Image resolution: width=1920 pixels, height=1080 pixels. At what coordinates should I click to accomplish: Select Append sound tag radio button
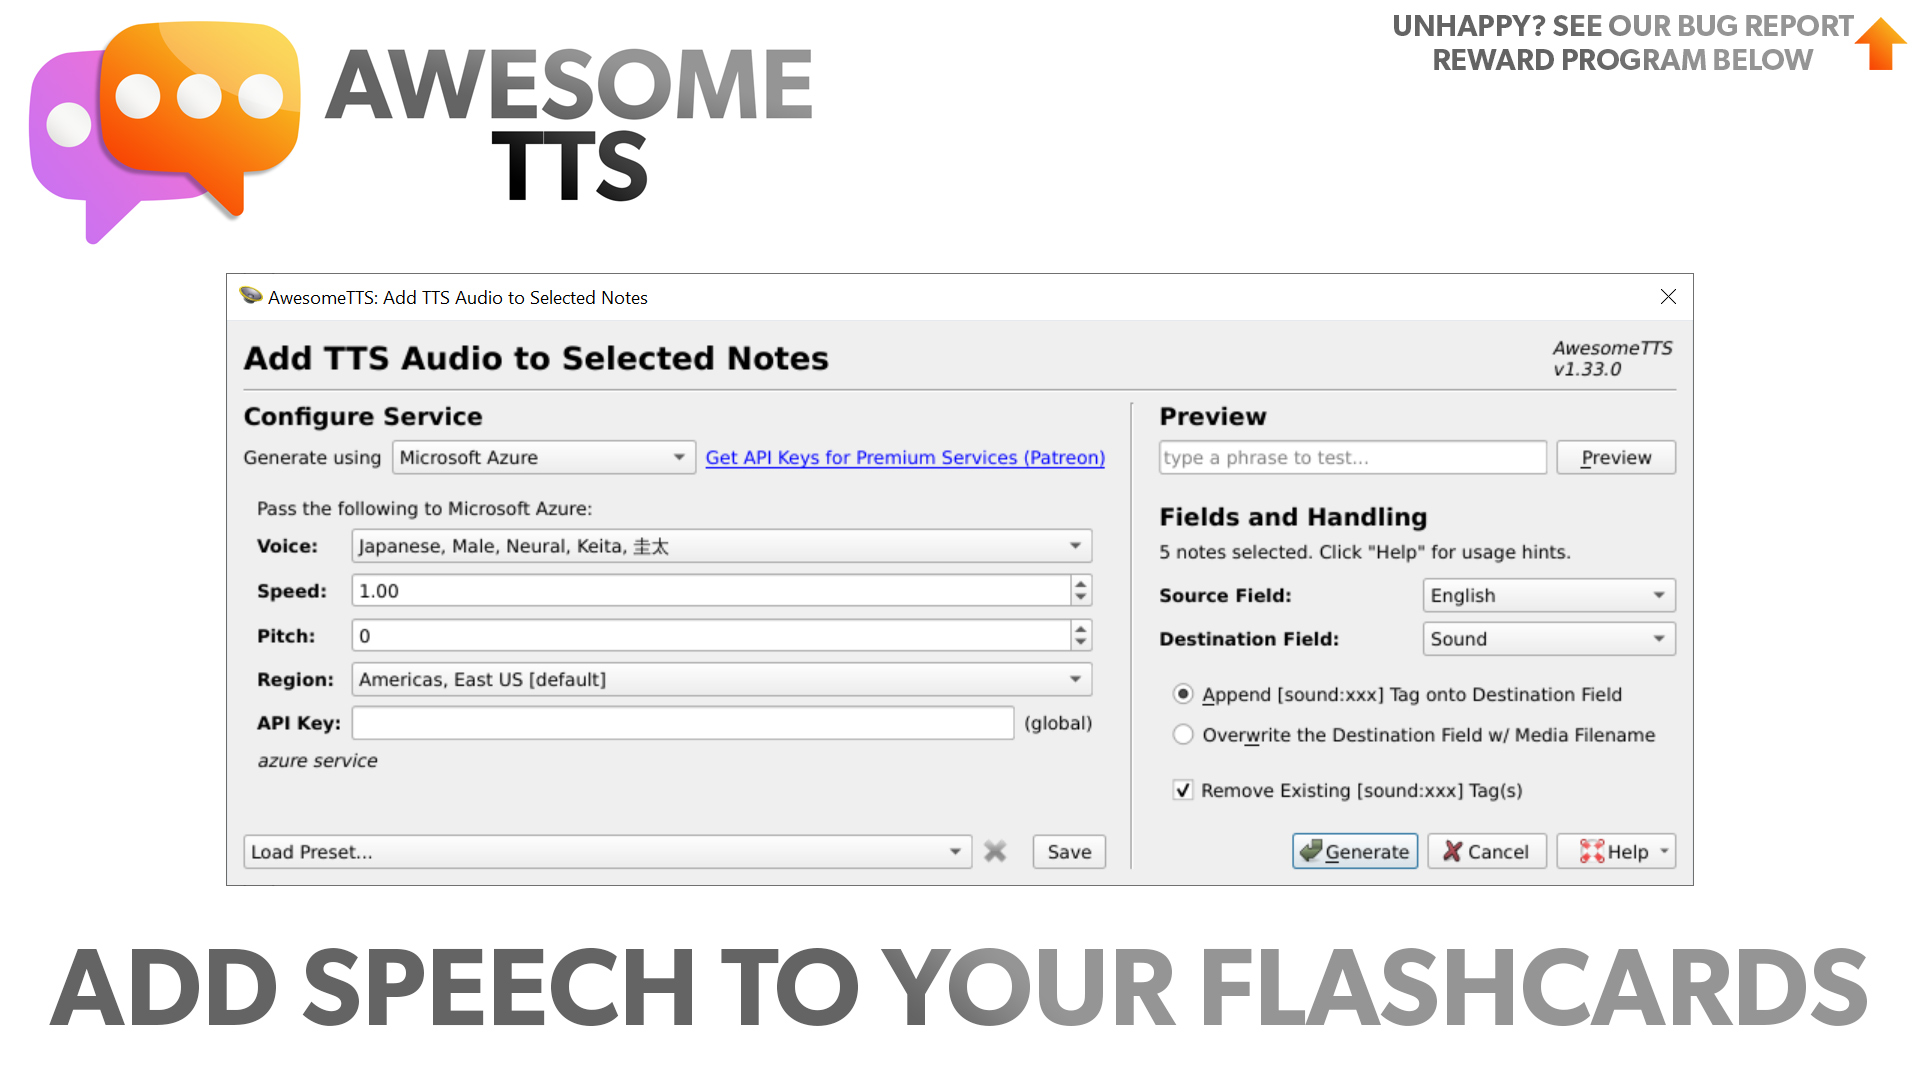click(1182, 695)
